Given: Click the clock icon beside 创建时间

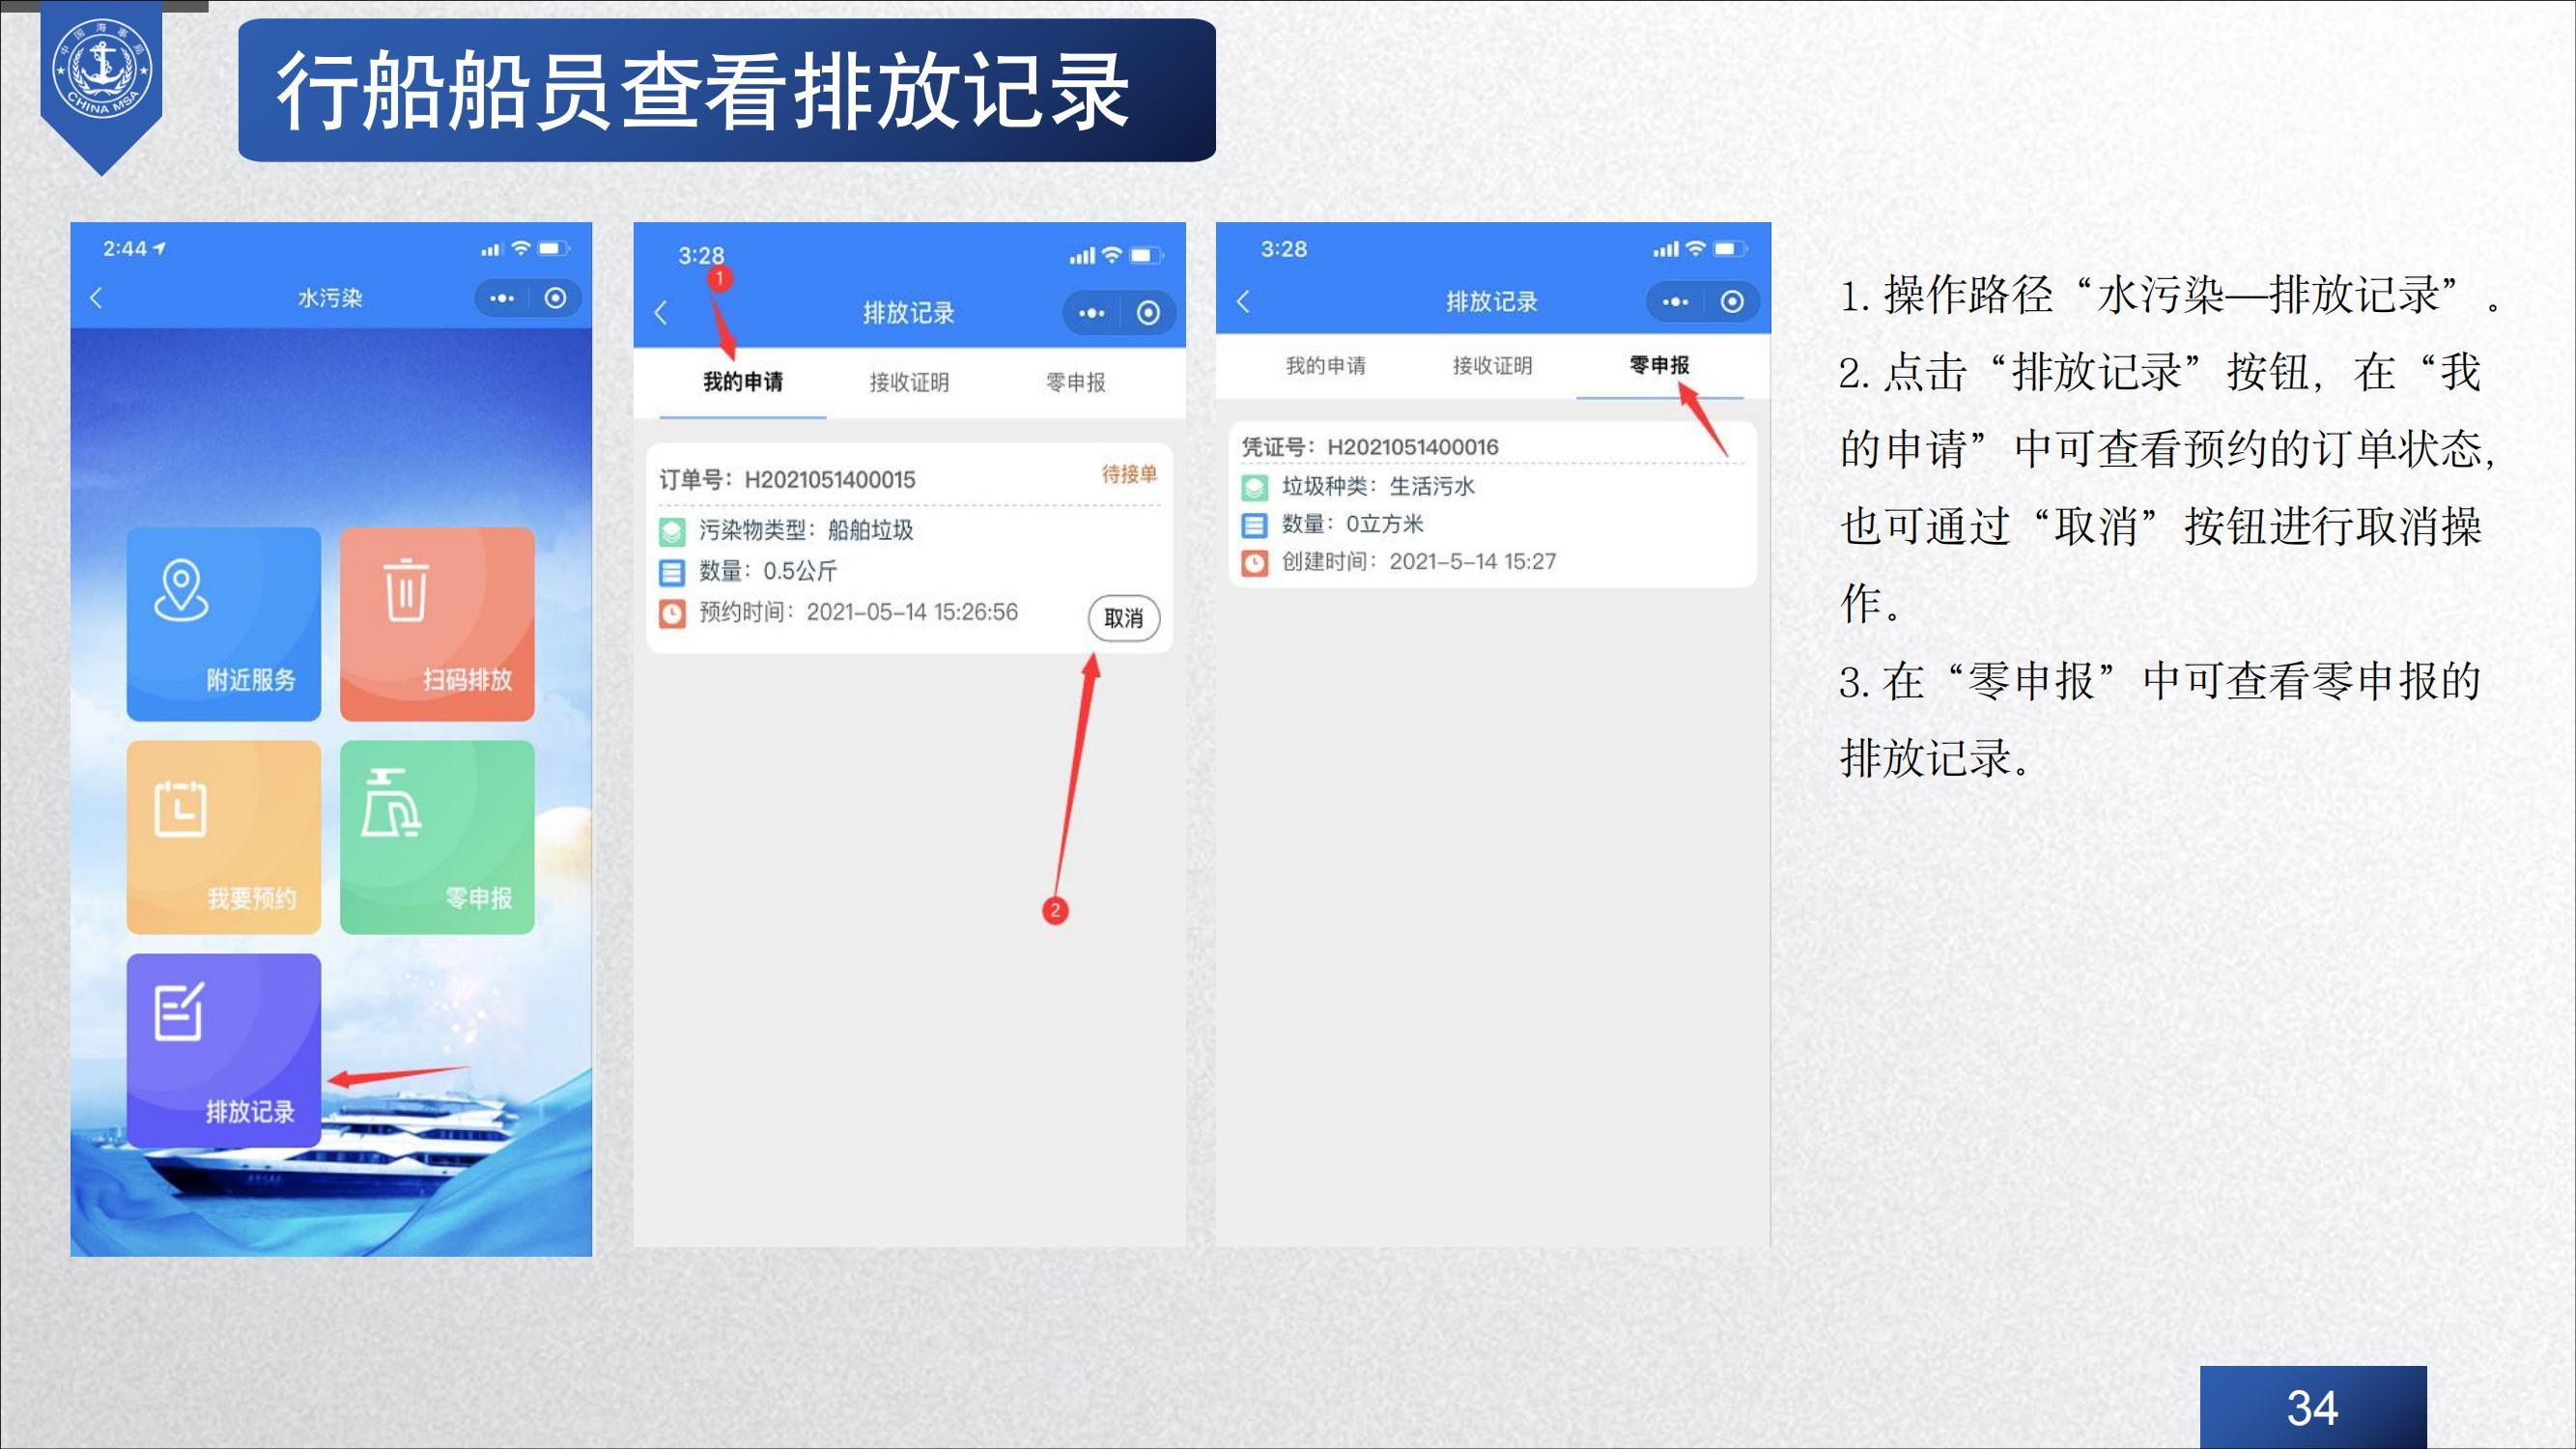Looking at the screenshot, I should tap(1254, 562).
